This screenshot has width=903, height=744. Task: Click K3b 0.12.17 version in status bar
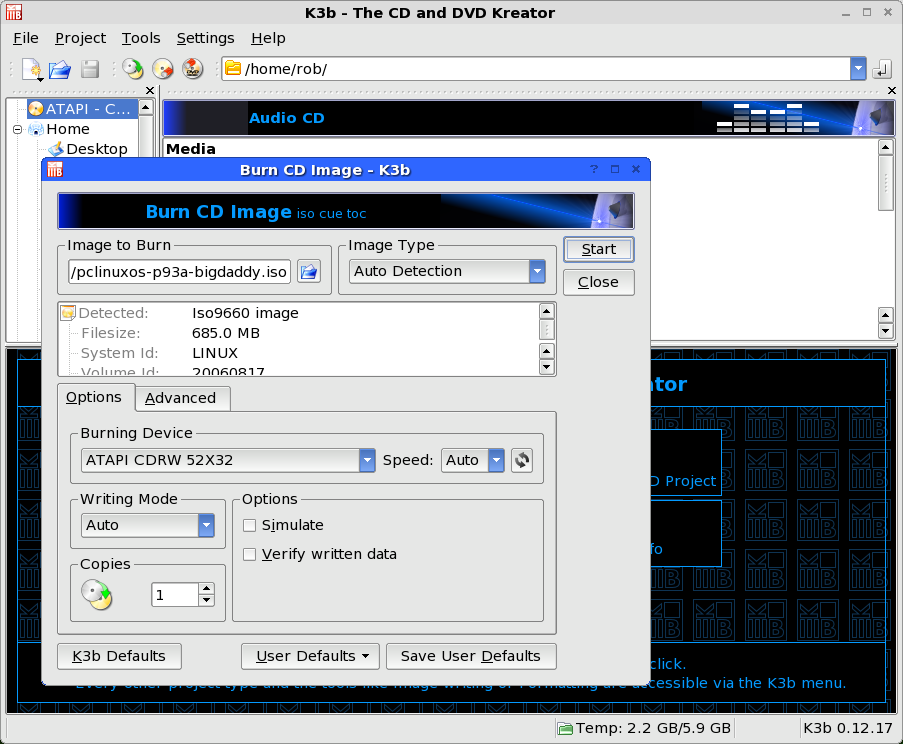pos(848,728)
